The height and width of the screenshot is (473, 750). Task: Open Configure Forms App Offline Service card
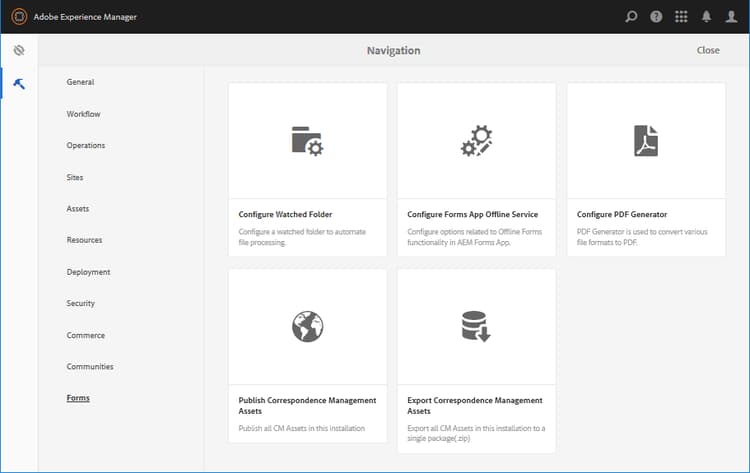(476, 169)
